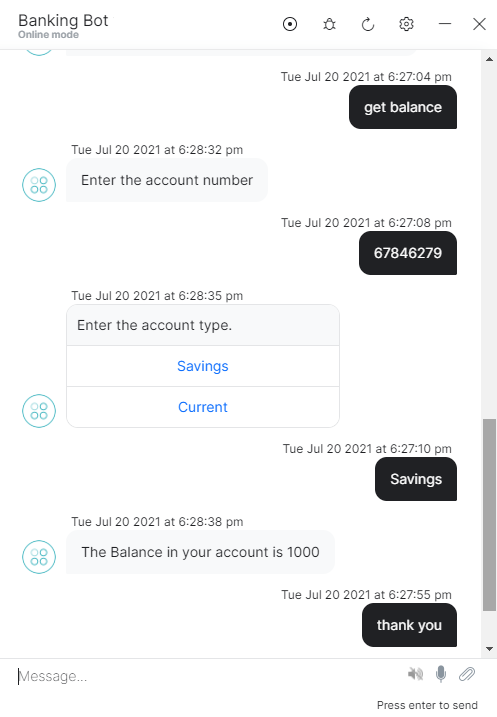Close the Banking Bot chat window
This screenshot has width=497, height=717.
(x=479, y=24)
